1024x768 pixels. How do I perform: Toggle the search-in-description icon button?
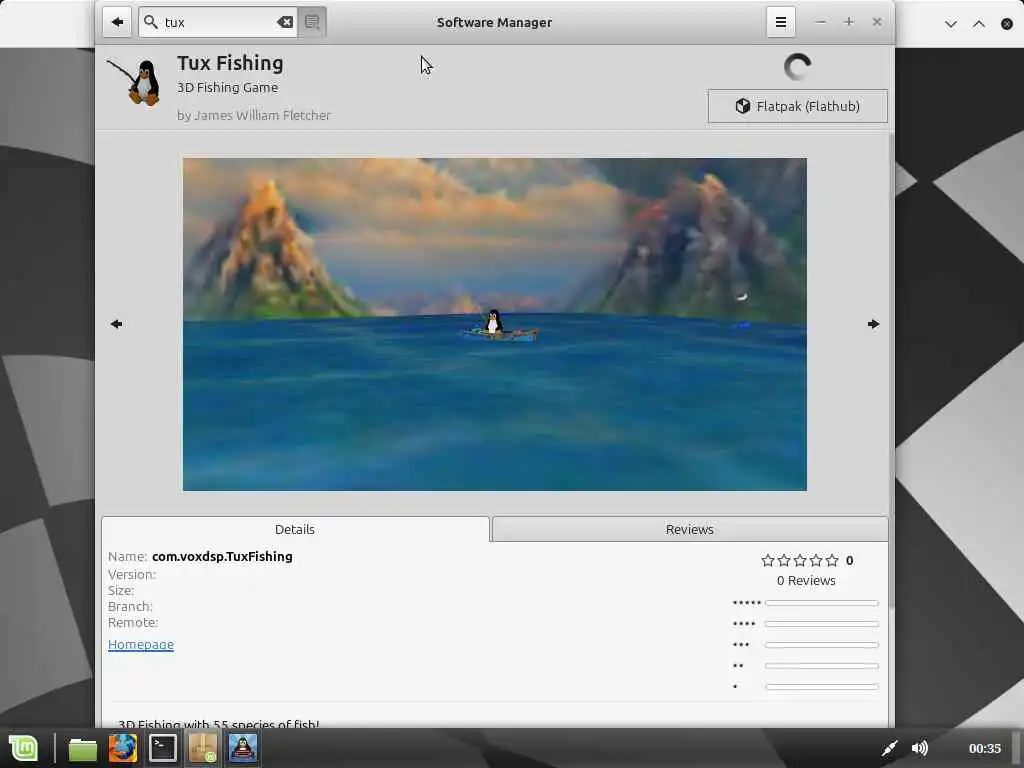coord(312,22)
